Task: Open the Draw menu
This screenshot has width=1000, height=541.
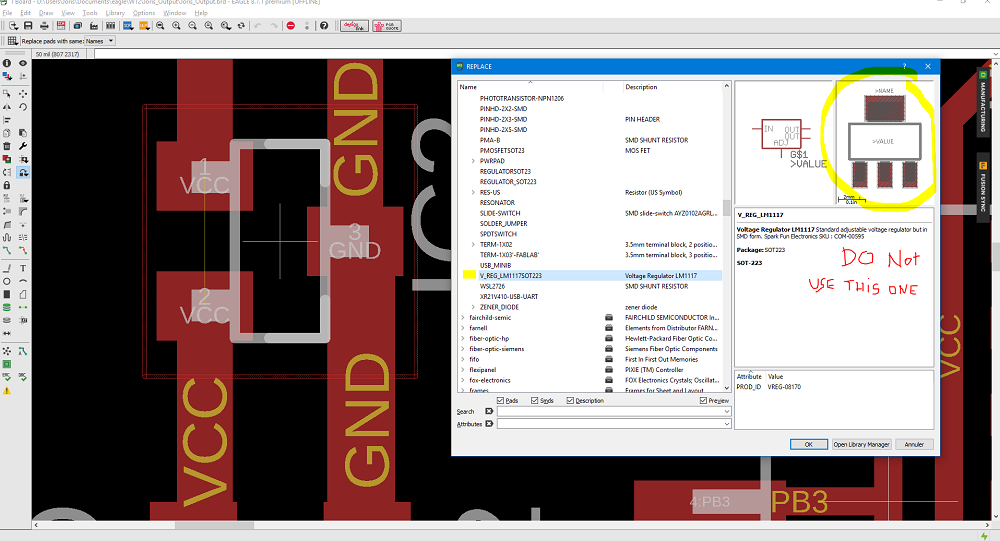Action: 46,13
